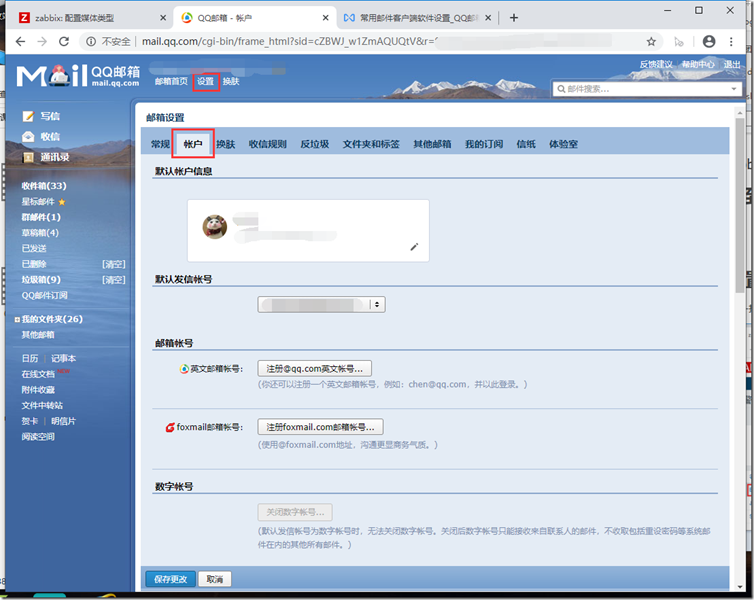Click the foxmail logo icon
The image size is (754, 600).
pos(170,427)
